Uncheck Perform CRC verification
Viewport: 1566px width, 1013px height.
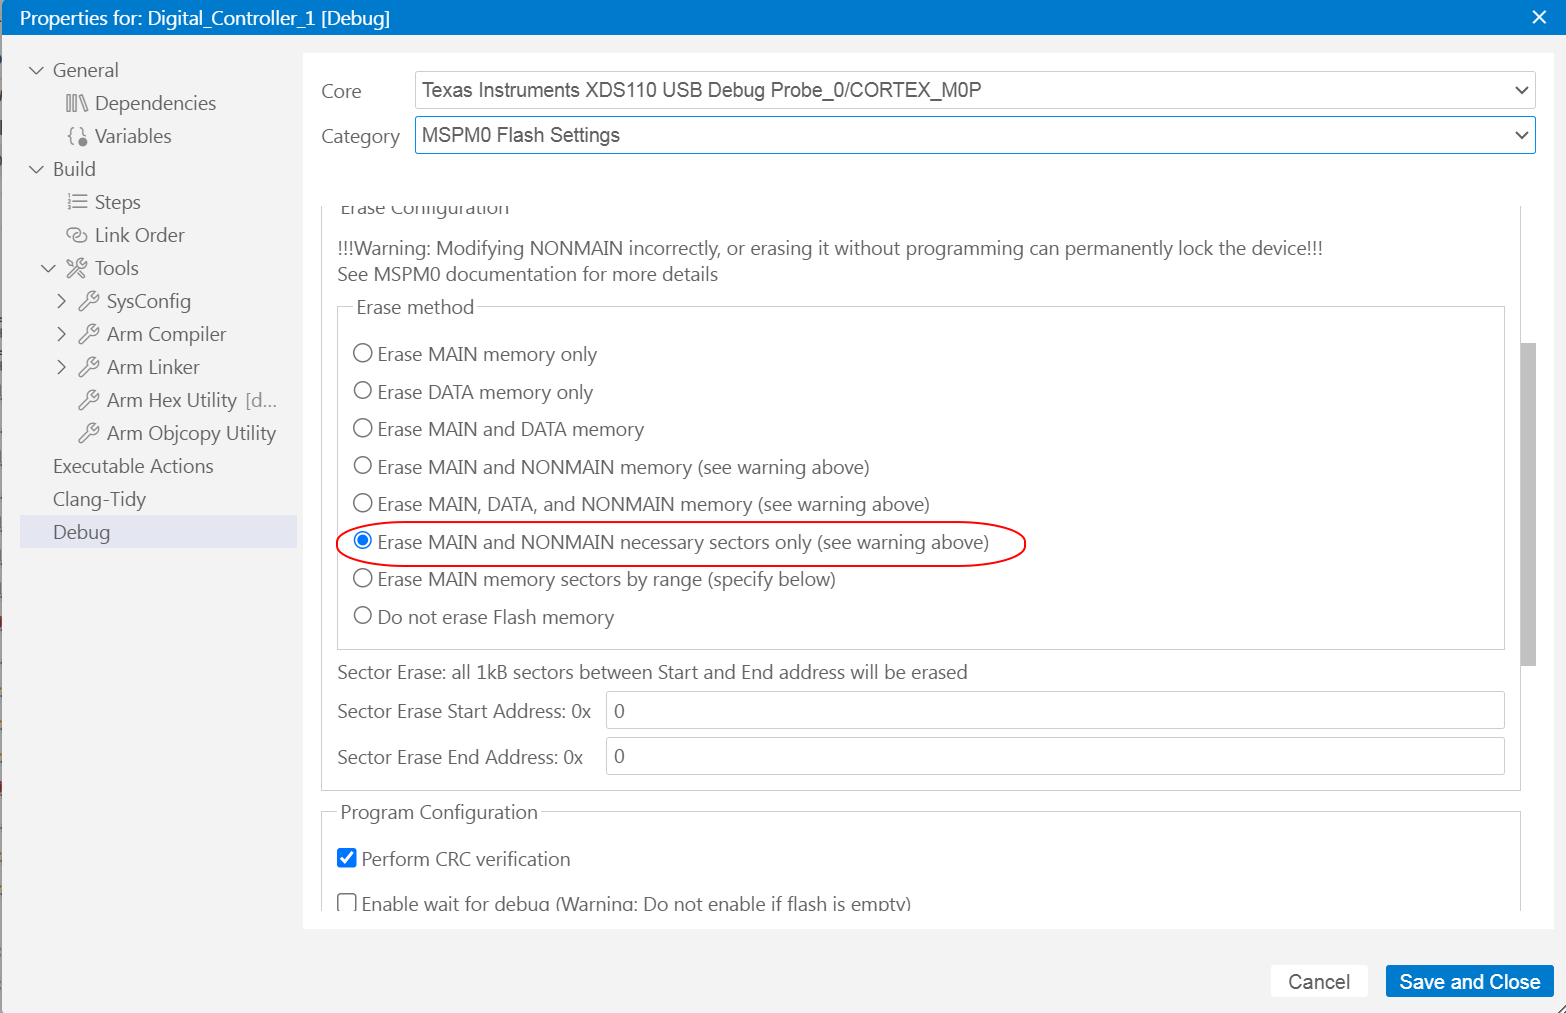(x=346, y=857)
